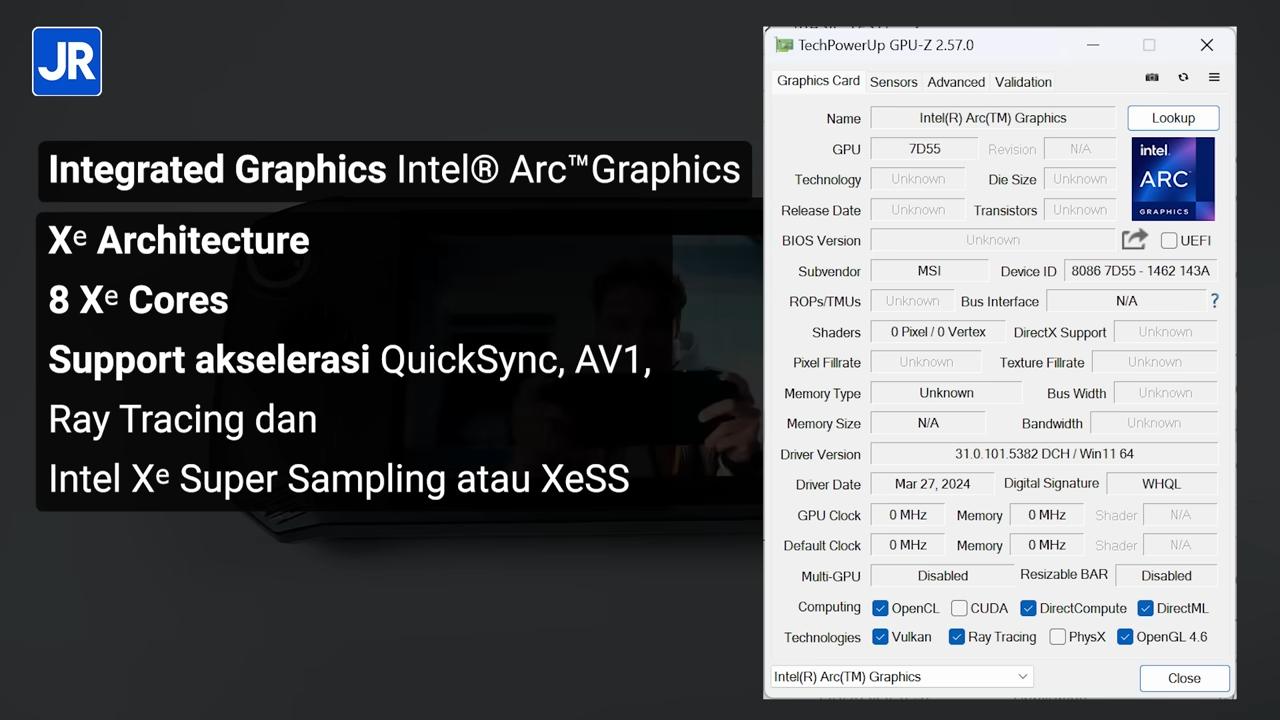Toggle the UEFI checkbox
The width and height of the screenshot is (1280, 720).
(x=1168, y=240)
